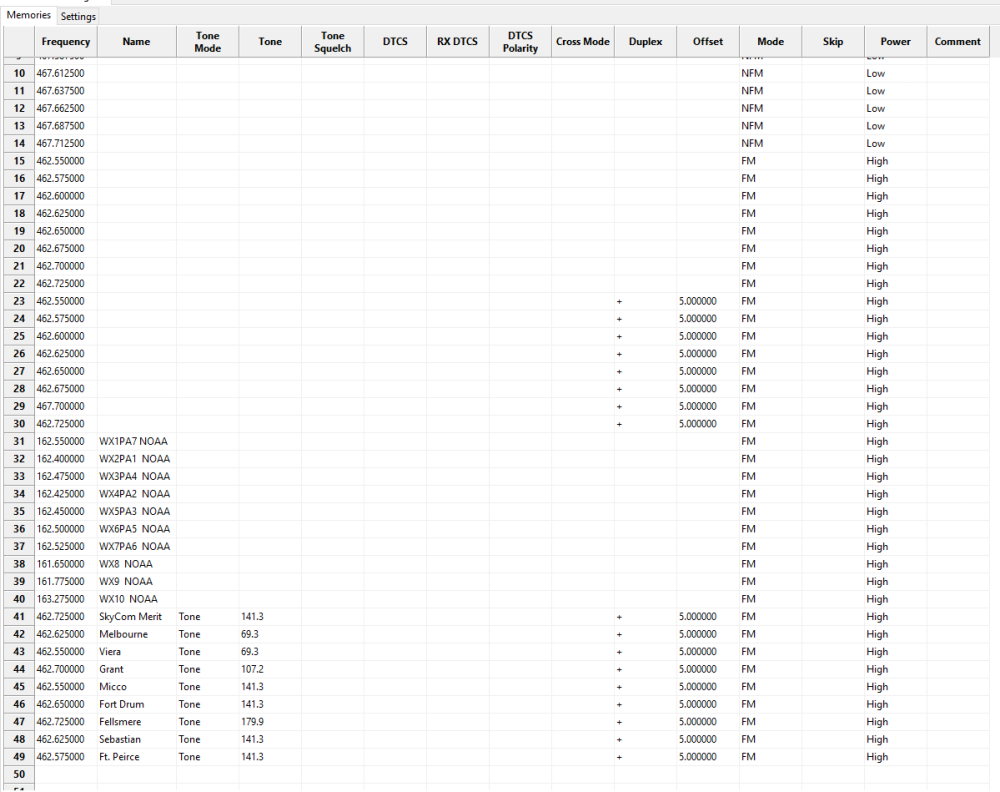Click the DTCS Polarity column header
Image resolution: width=1000 pixels, height=792 pixels.
[520, 42]
